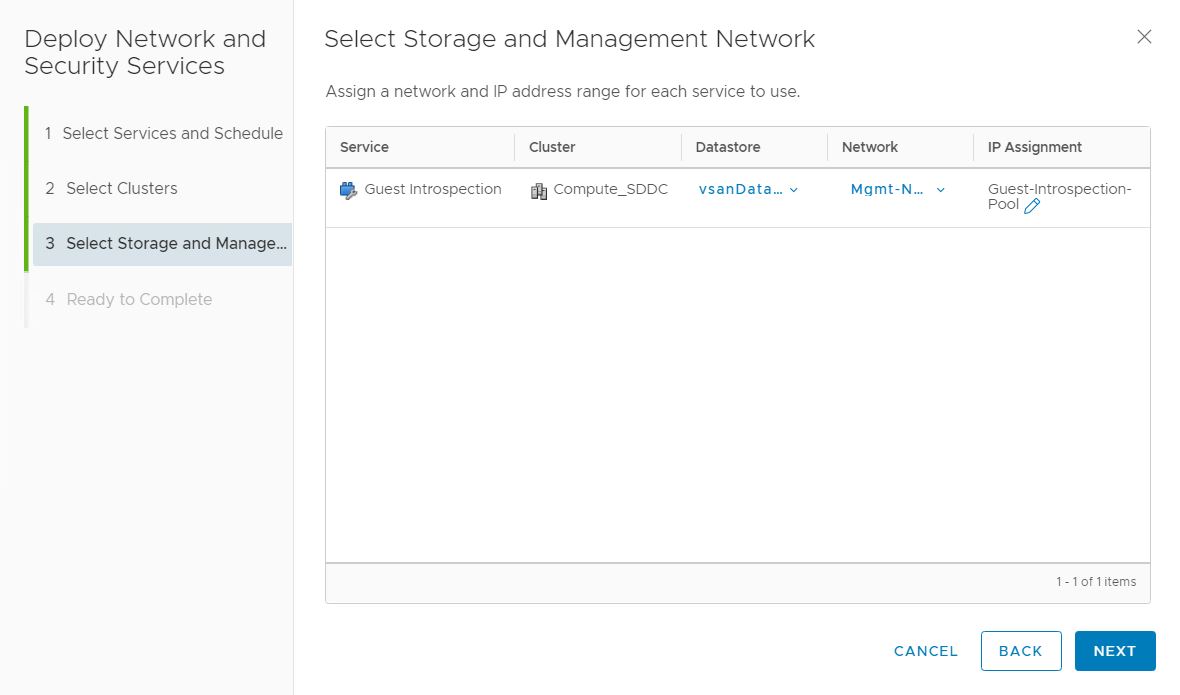
Task: Edit the IP pool via pencil icon
Action: [x=1032, y=206]
